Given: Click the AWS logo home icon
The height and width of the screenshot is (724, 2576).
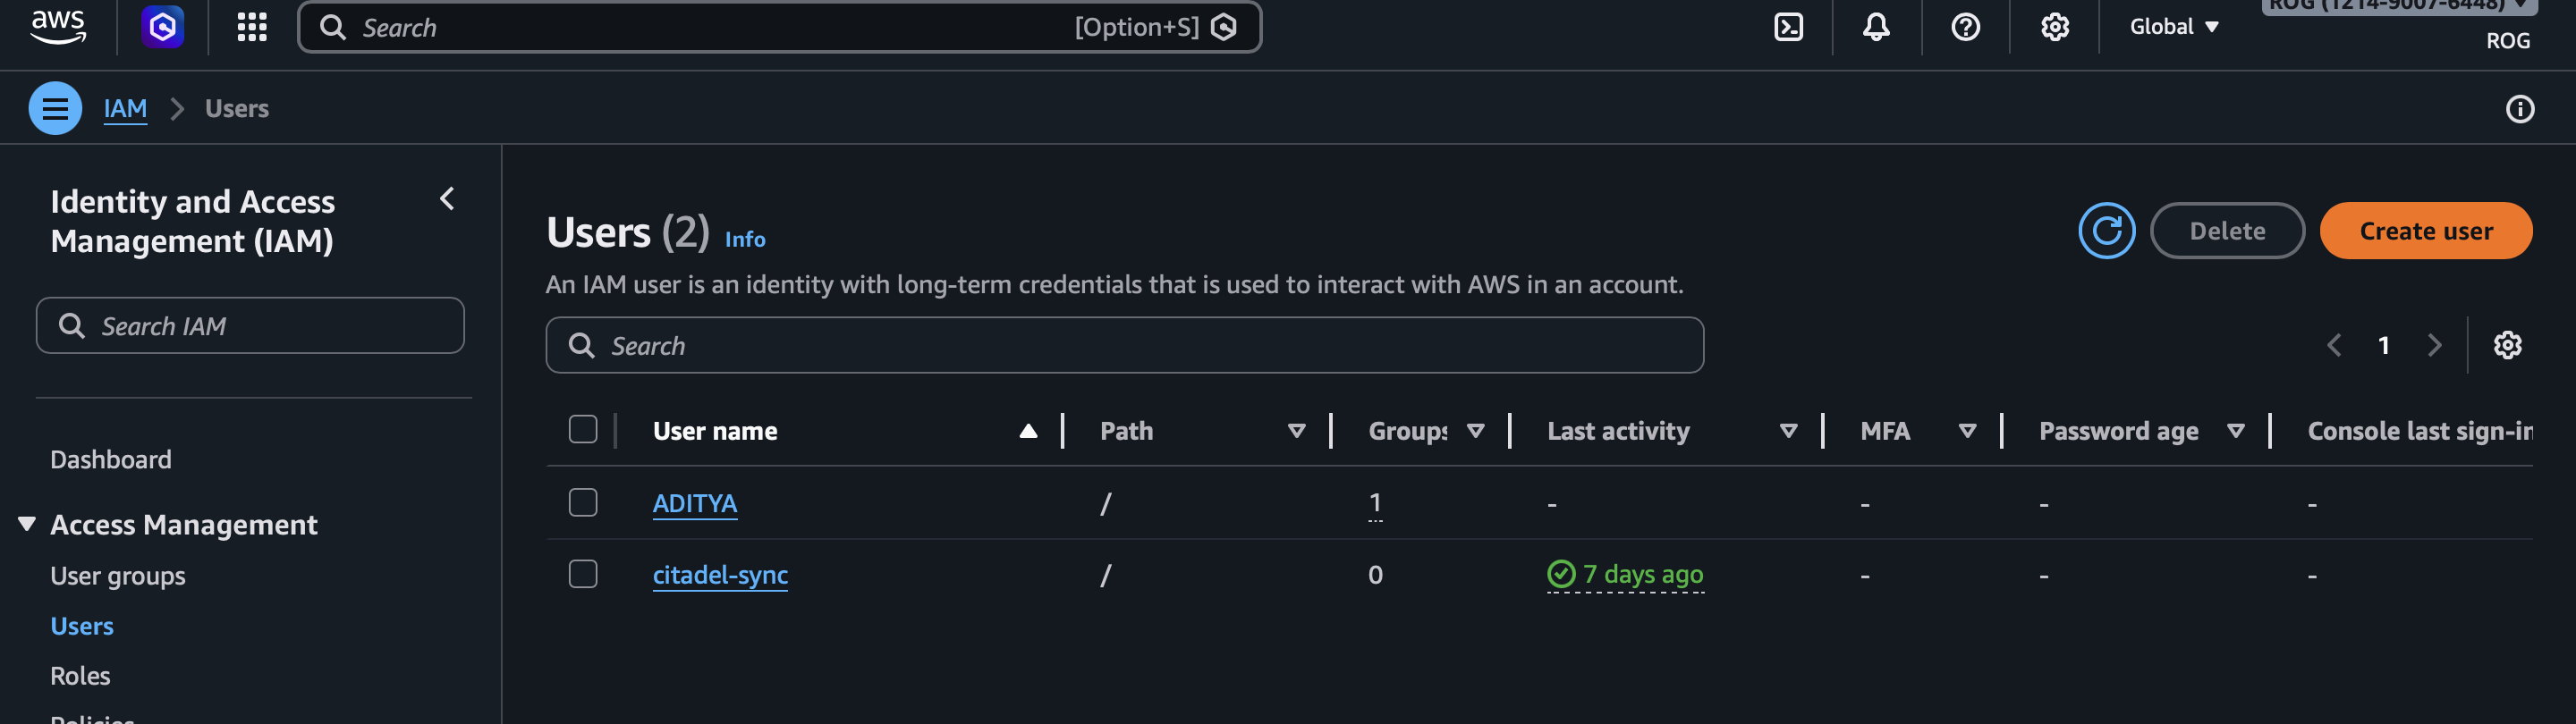Looking at the screenshot, I should tap(58, 27).
